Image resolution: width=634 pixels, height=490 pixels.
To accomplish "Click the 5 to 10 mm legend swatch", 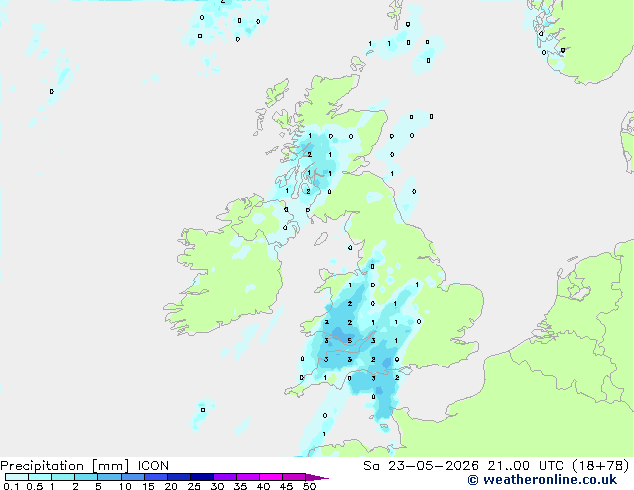I will point(110,477).
